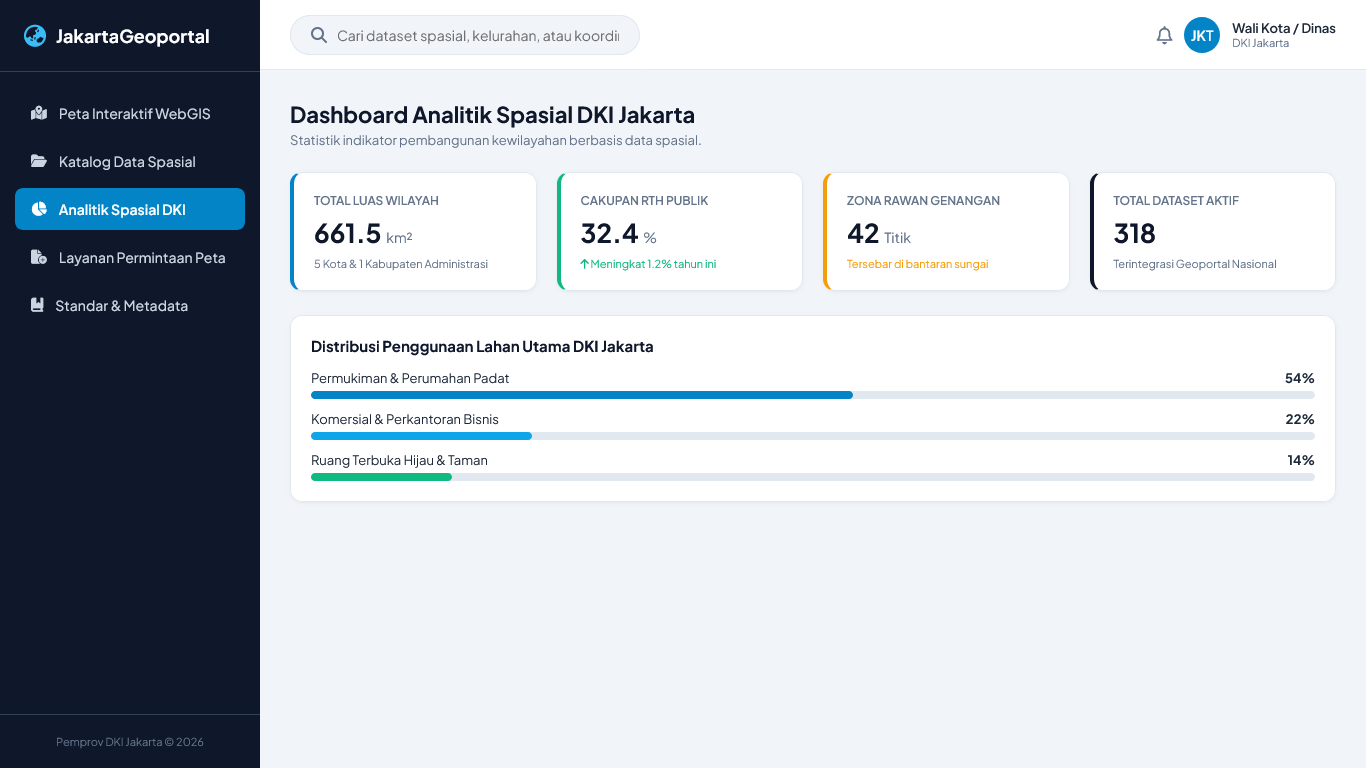The height and width of the screenshot is (768, 1366).
Task: Click '5 Kota & 1 Kabupaten Administrasi' text
Action: tap(401, 264)
